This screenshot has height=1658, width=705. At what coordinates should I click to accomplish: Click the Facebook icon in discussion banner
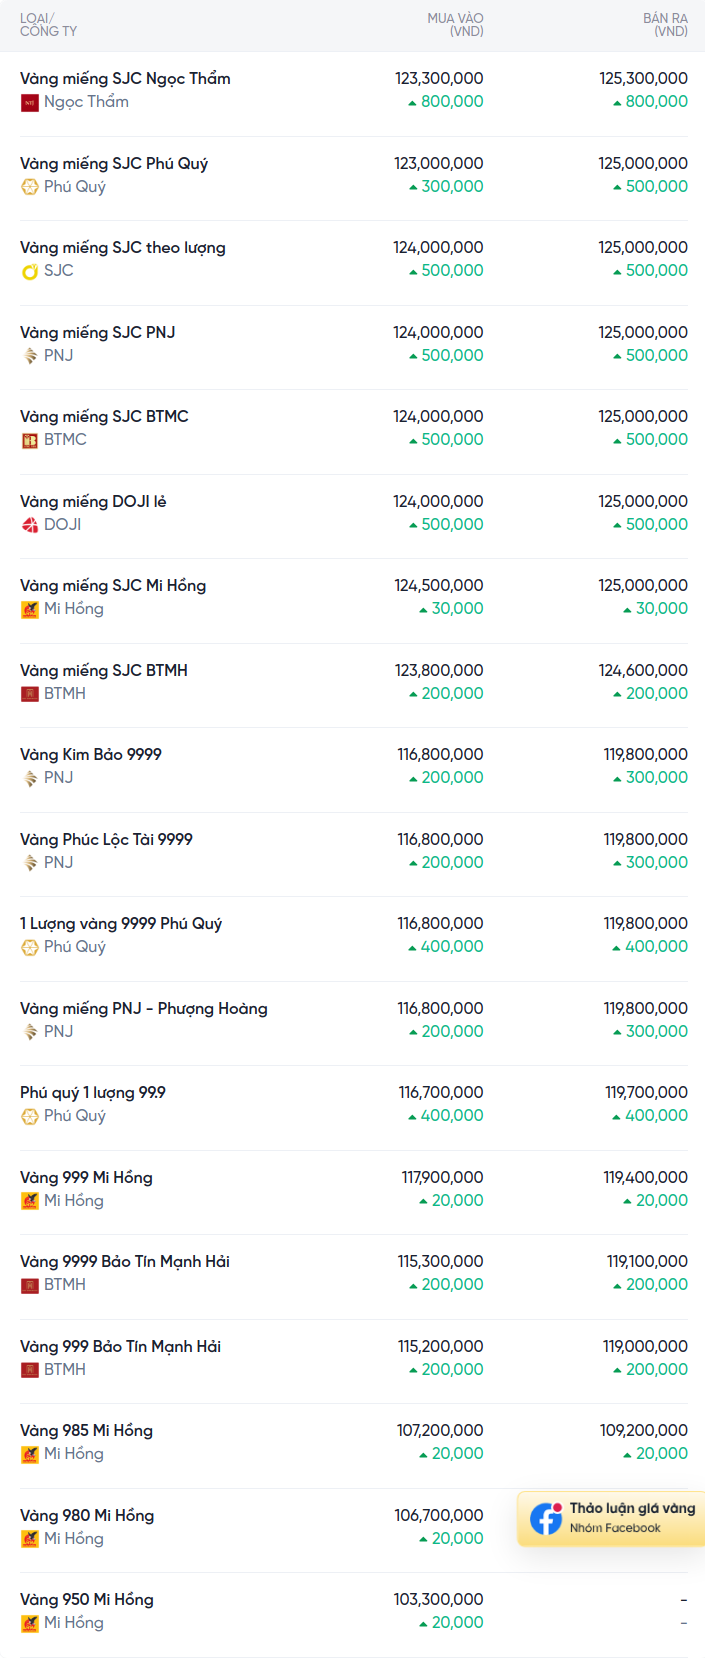(x=546, y=1518)
